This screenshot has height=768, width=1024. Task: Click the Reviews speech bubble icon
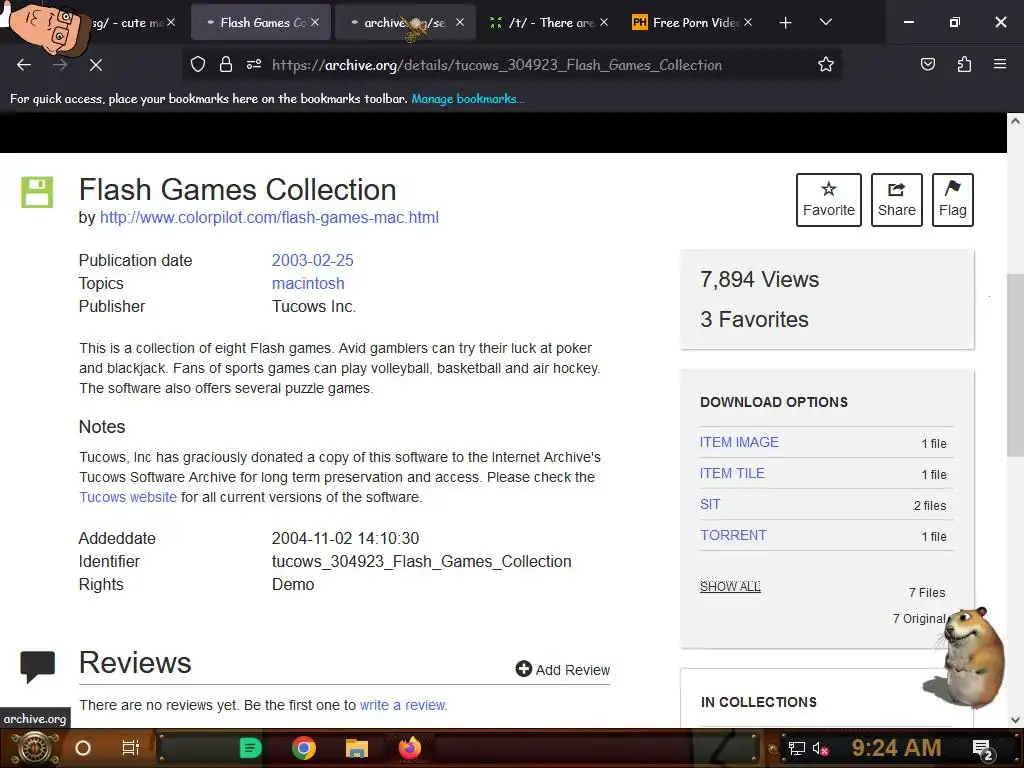[x=37, y=667]
